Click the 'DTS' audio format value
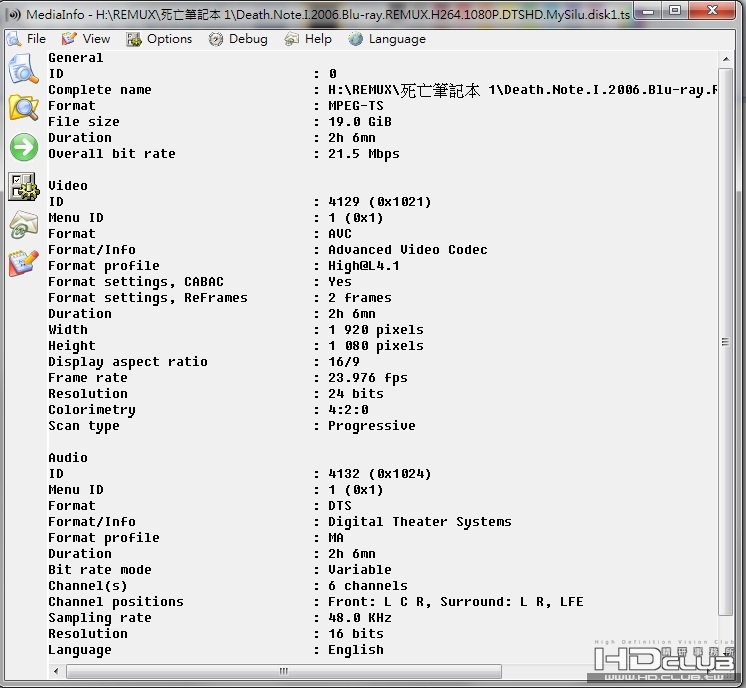Image resolution: width=746 pixels, height=688 pixels. (x=340, y=506)
